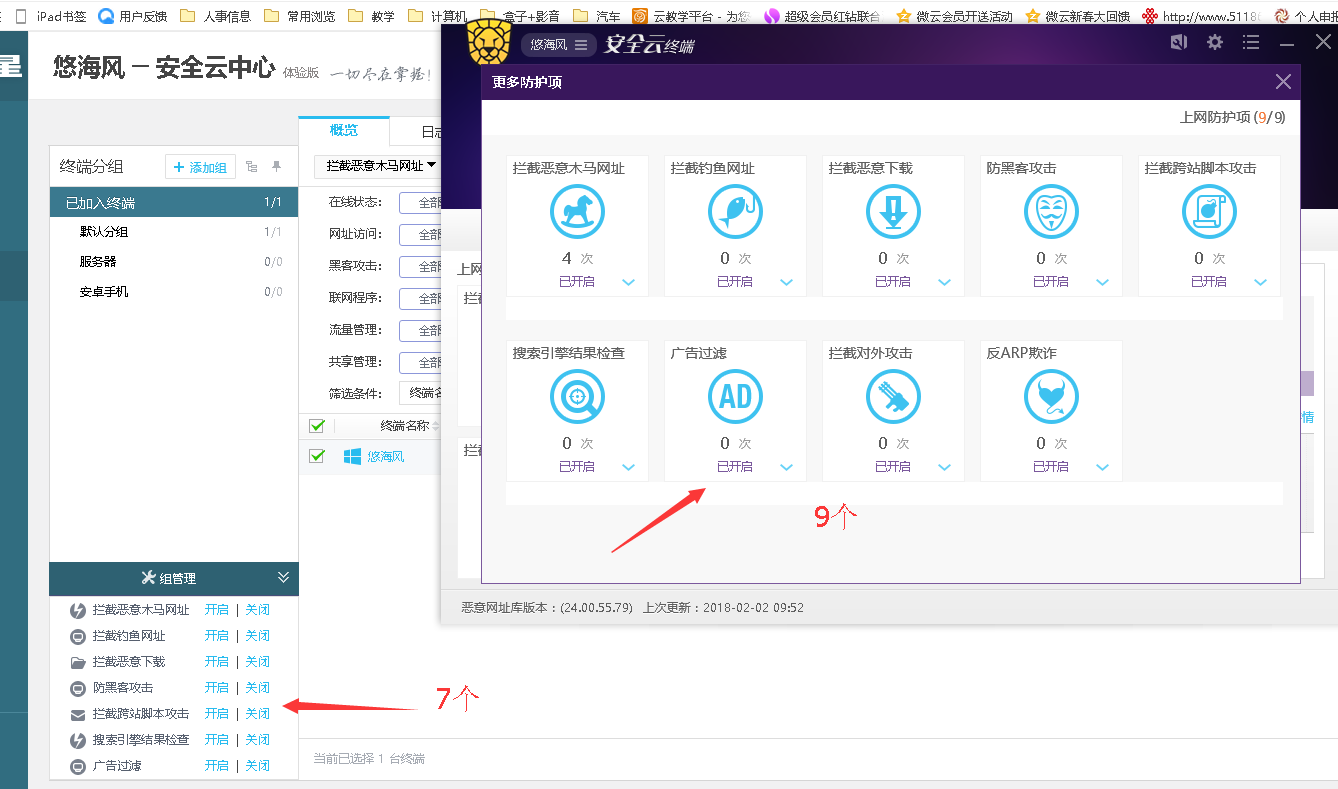Click 关闭 for 防黑客攻击 in 组管理
1338x789 pixels.
coord(258,688)
